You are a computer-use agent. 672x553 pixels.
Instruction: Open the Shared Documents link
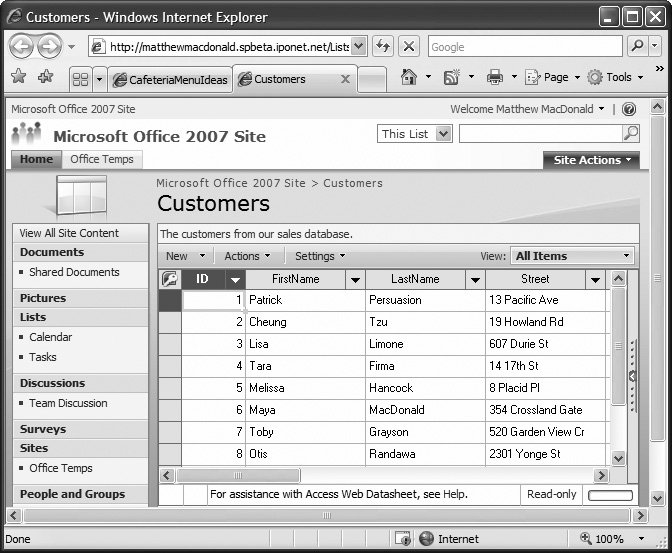tap(74, 272)
